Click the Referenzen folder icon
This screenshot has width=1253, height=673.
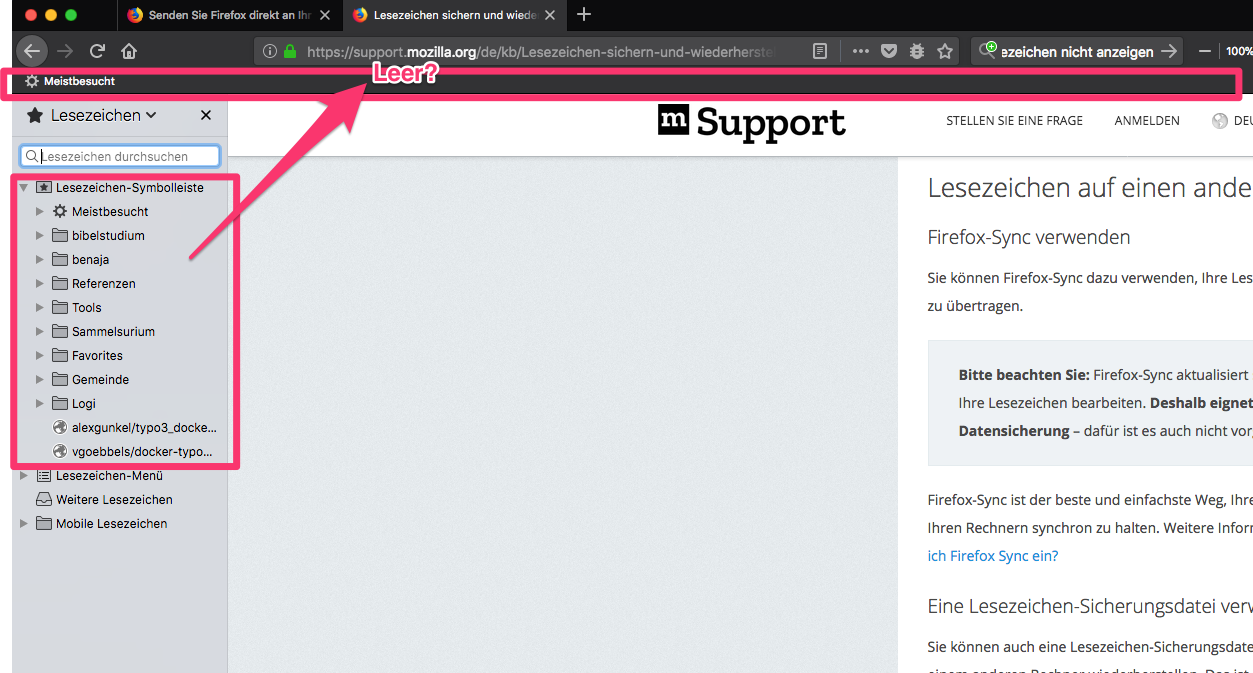(60, 283)
